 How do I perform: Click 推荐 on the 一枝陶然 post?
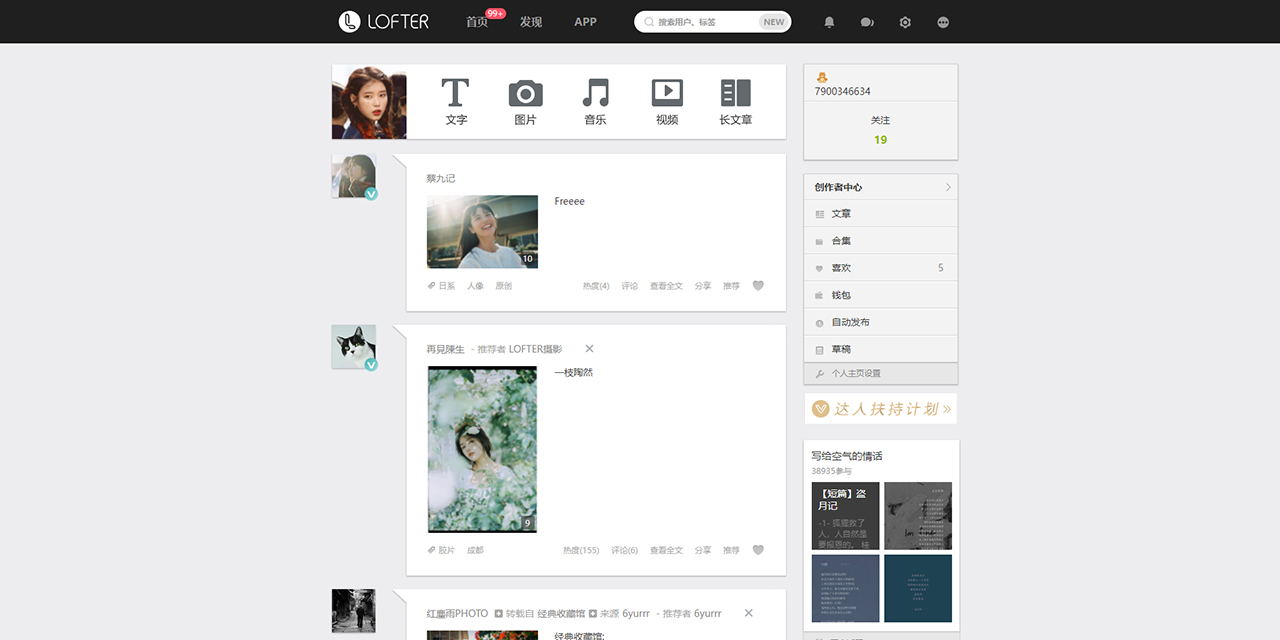pyautogui.click(x=731, y=551)
